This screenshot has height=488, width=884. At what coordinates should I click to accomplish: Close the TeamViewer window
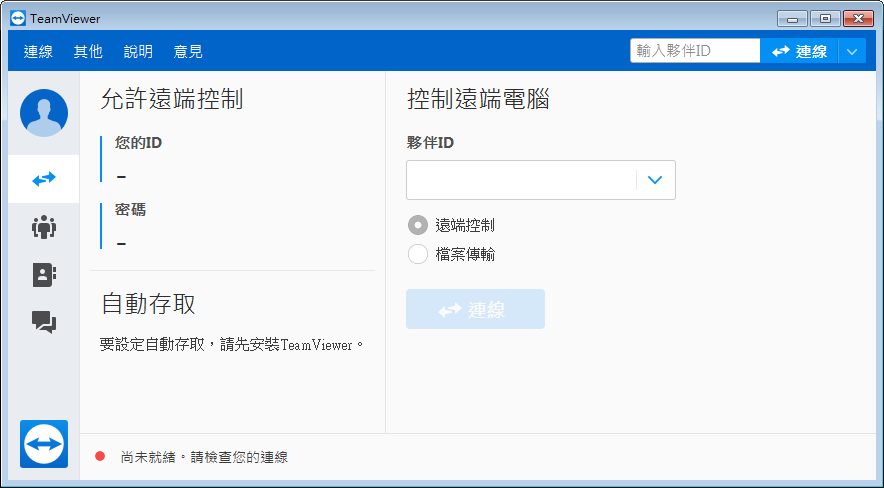(859, 19)
